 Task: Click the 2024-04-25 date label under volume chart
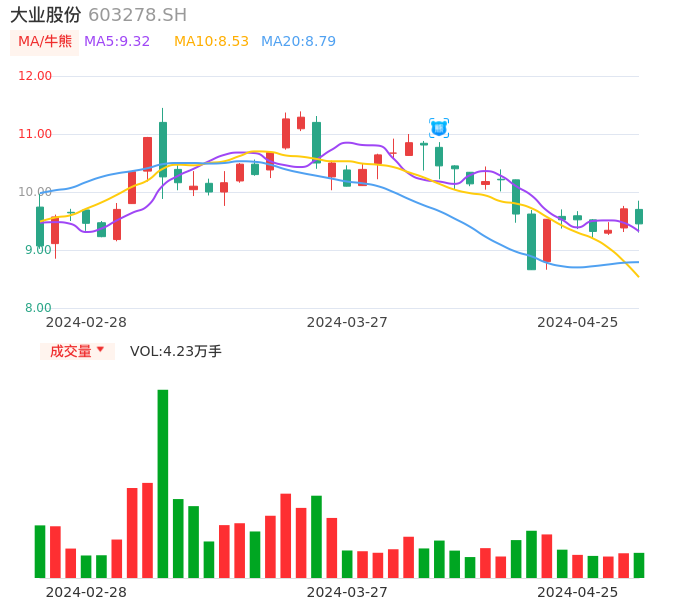click(578, 592)
